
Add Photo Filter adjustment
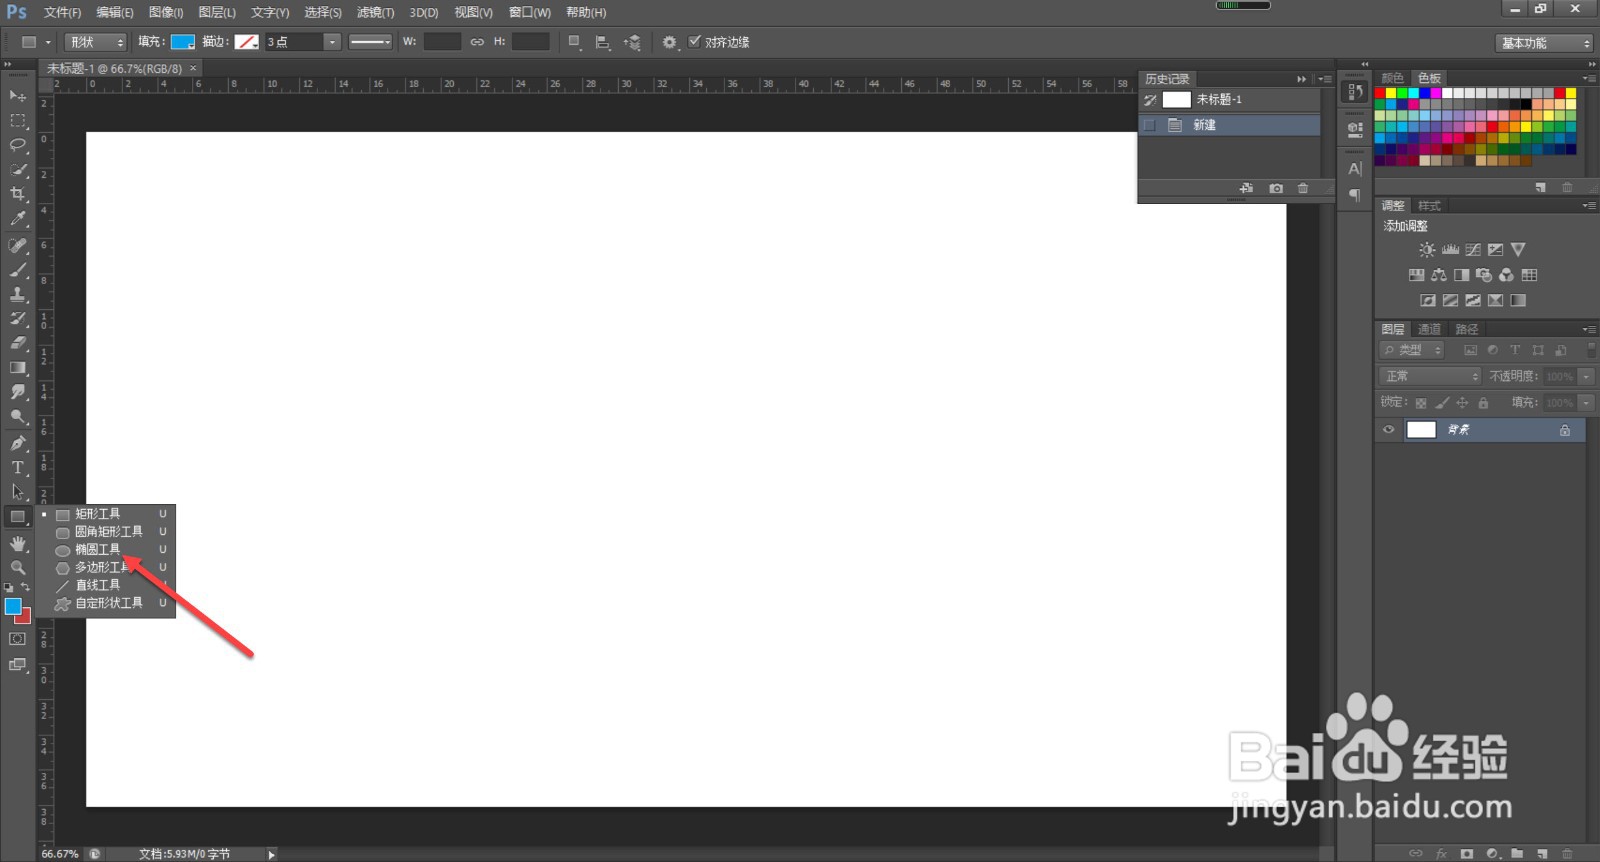click(x=1484, y=275)
